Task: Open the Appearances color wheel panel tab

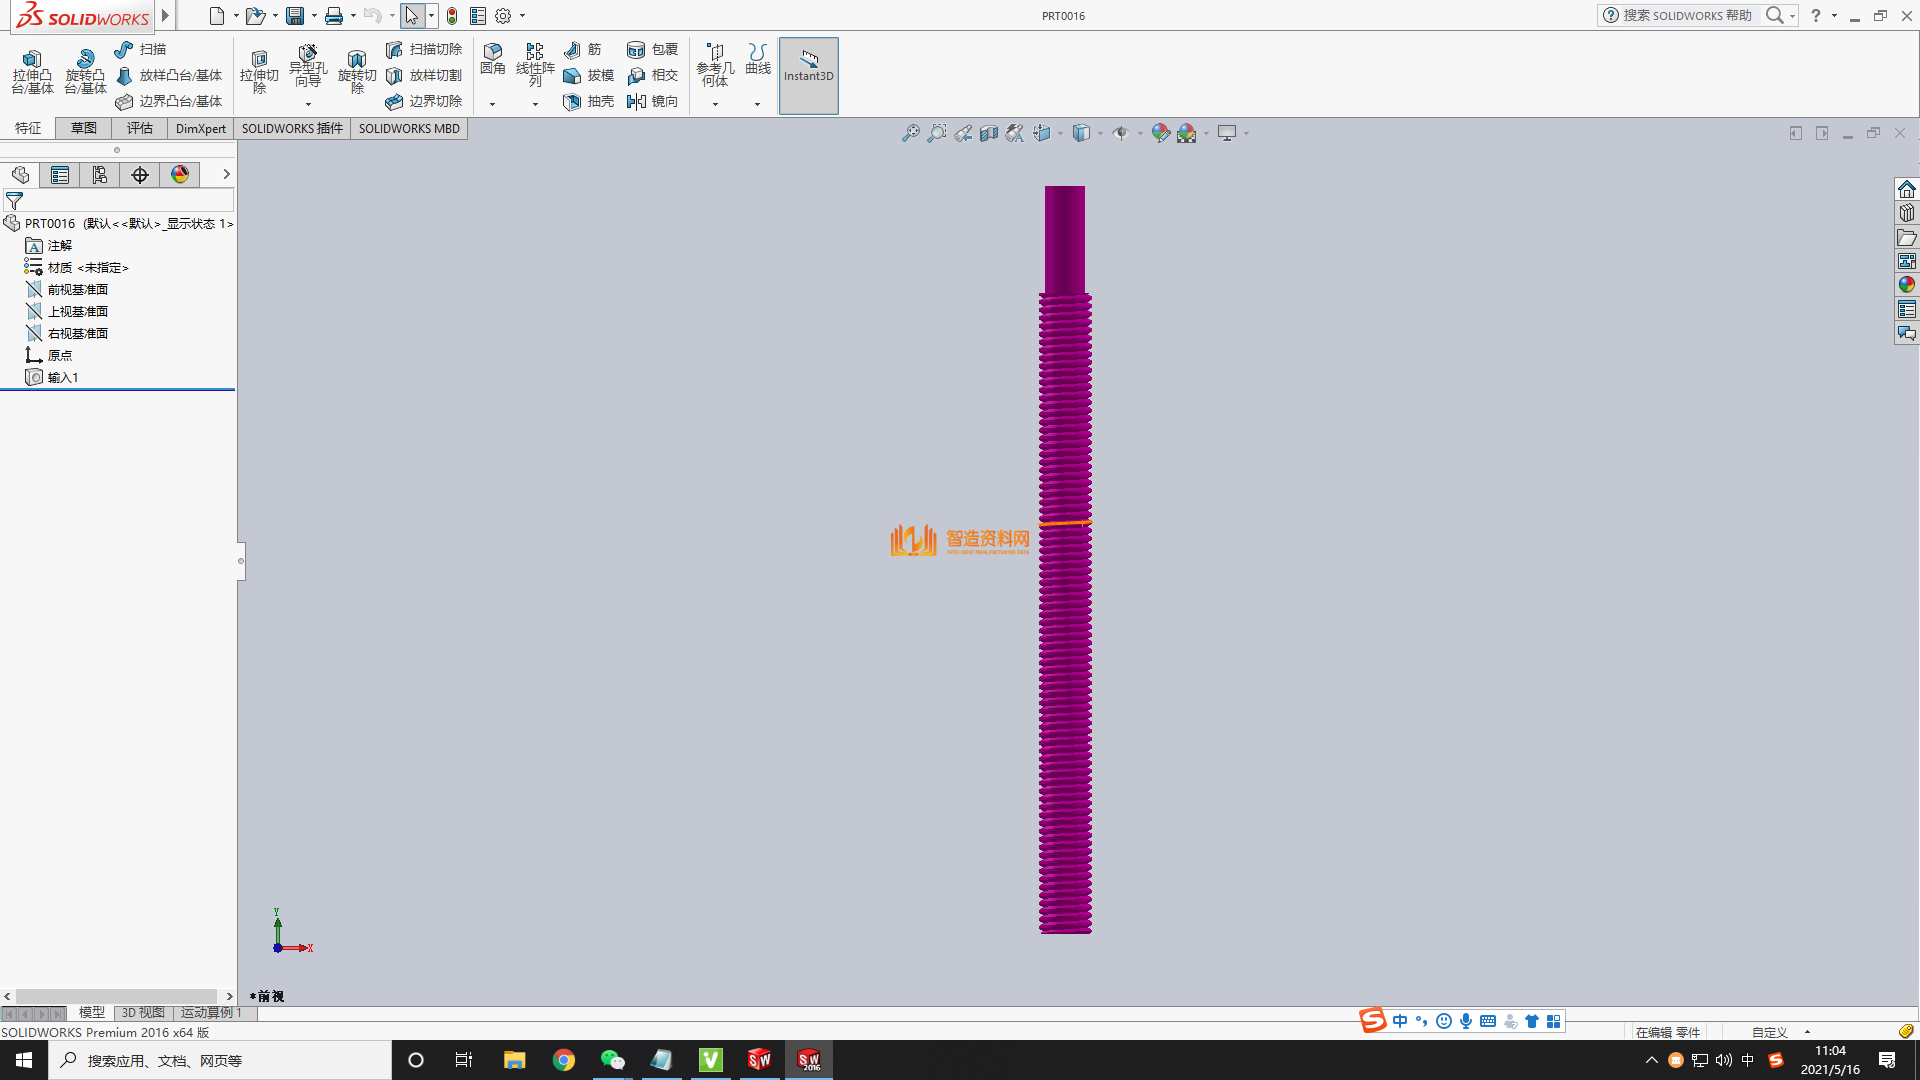Action: coord(180,175)
